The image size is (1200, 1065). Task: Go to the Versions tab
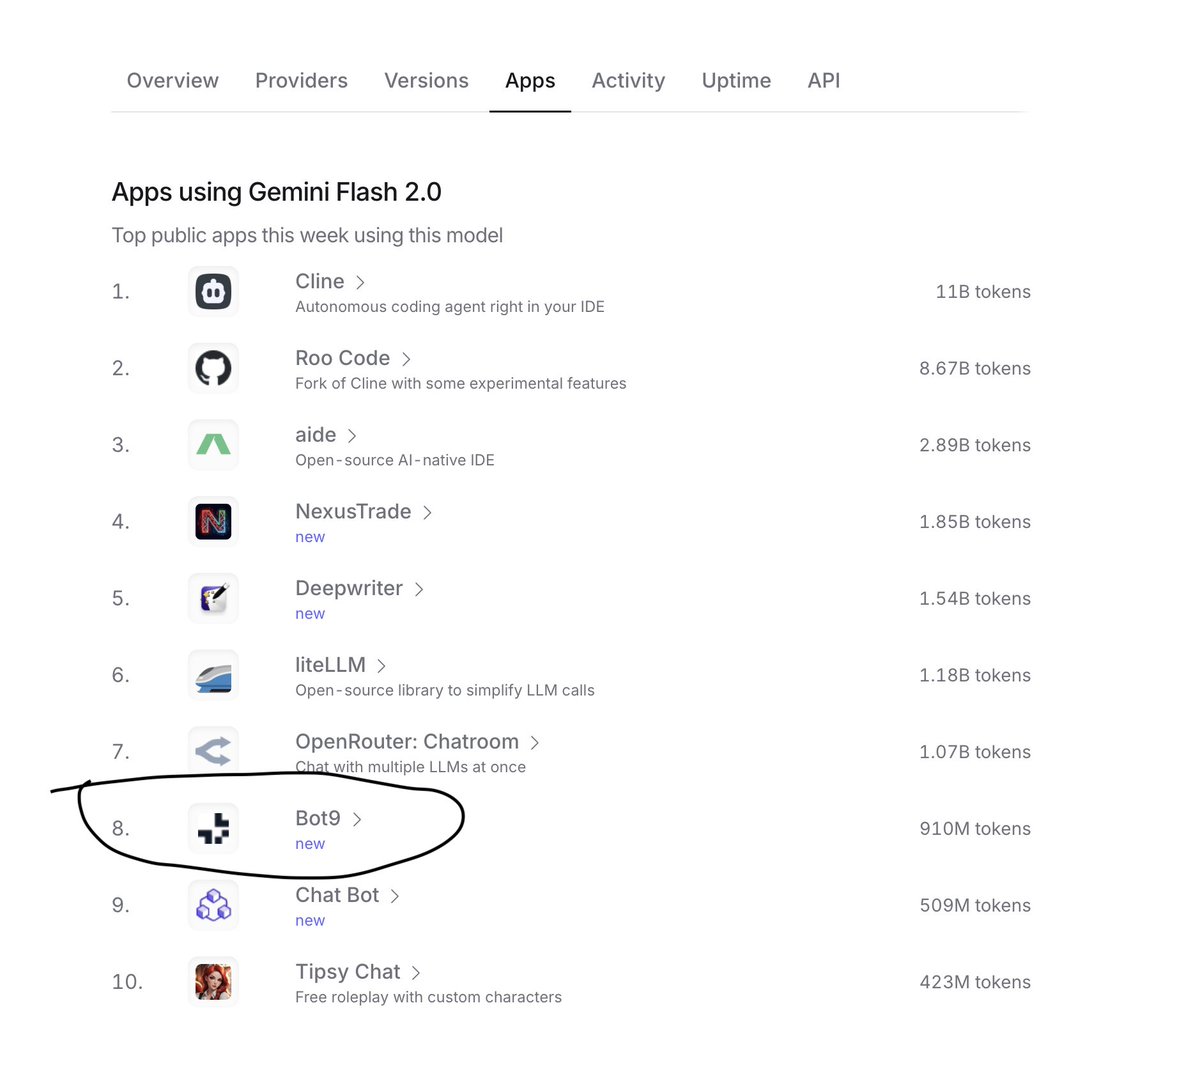[426, 81]
